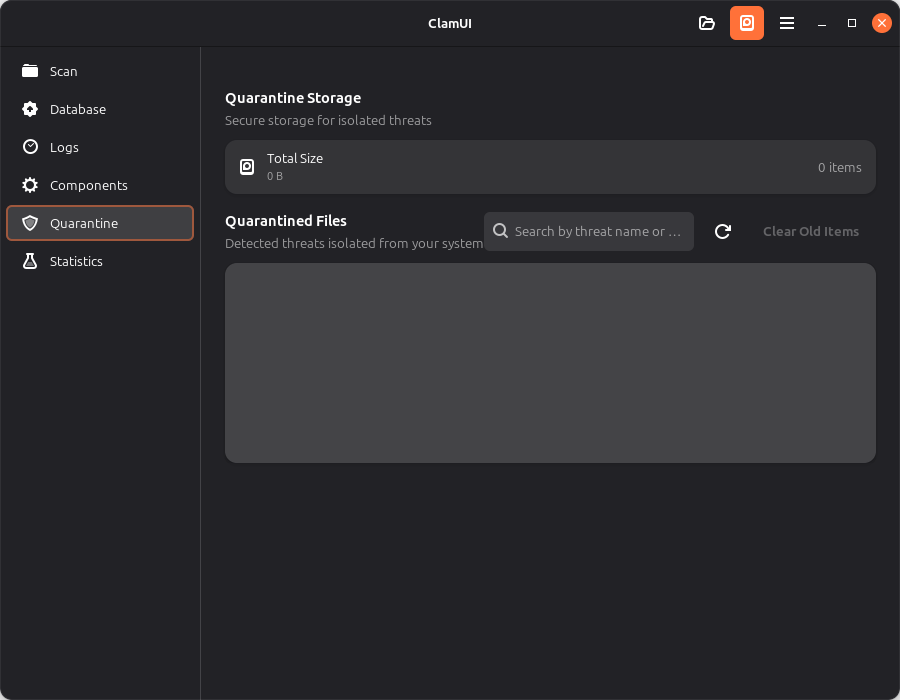Click the Database gear icon in sidebar
900x700 pixels.
click(x=30, y=109)
